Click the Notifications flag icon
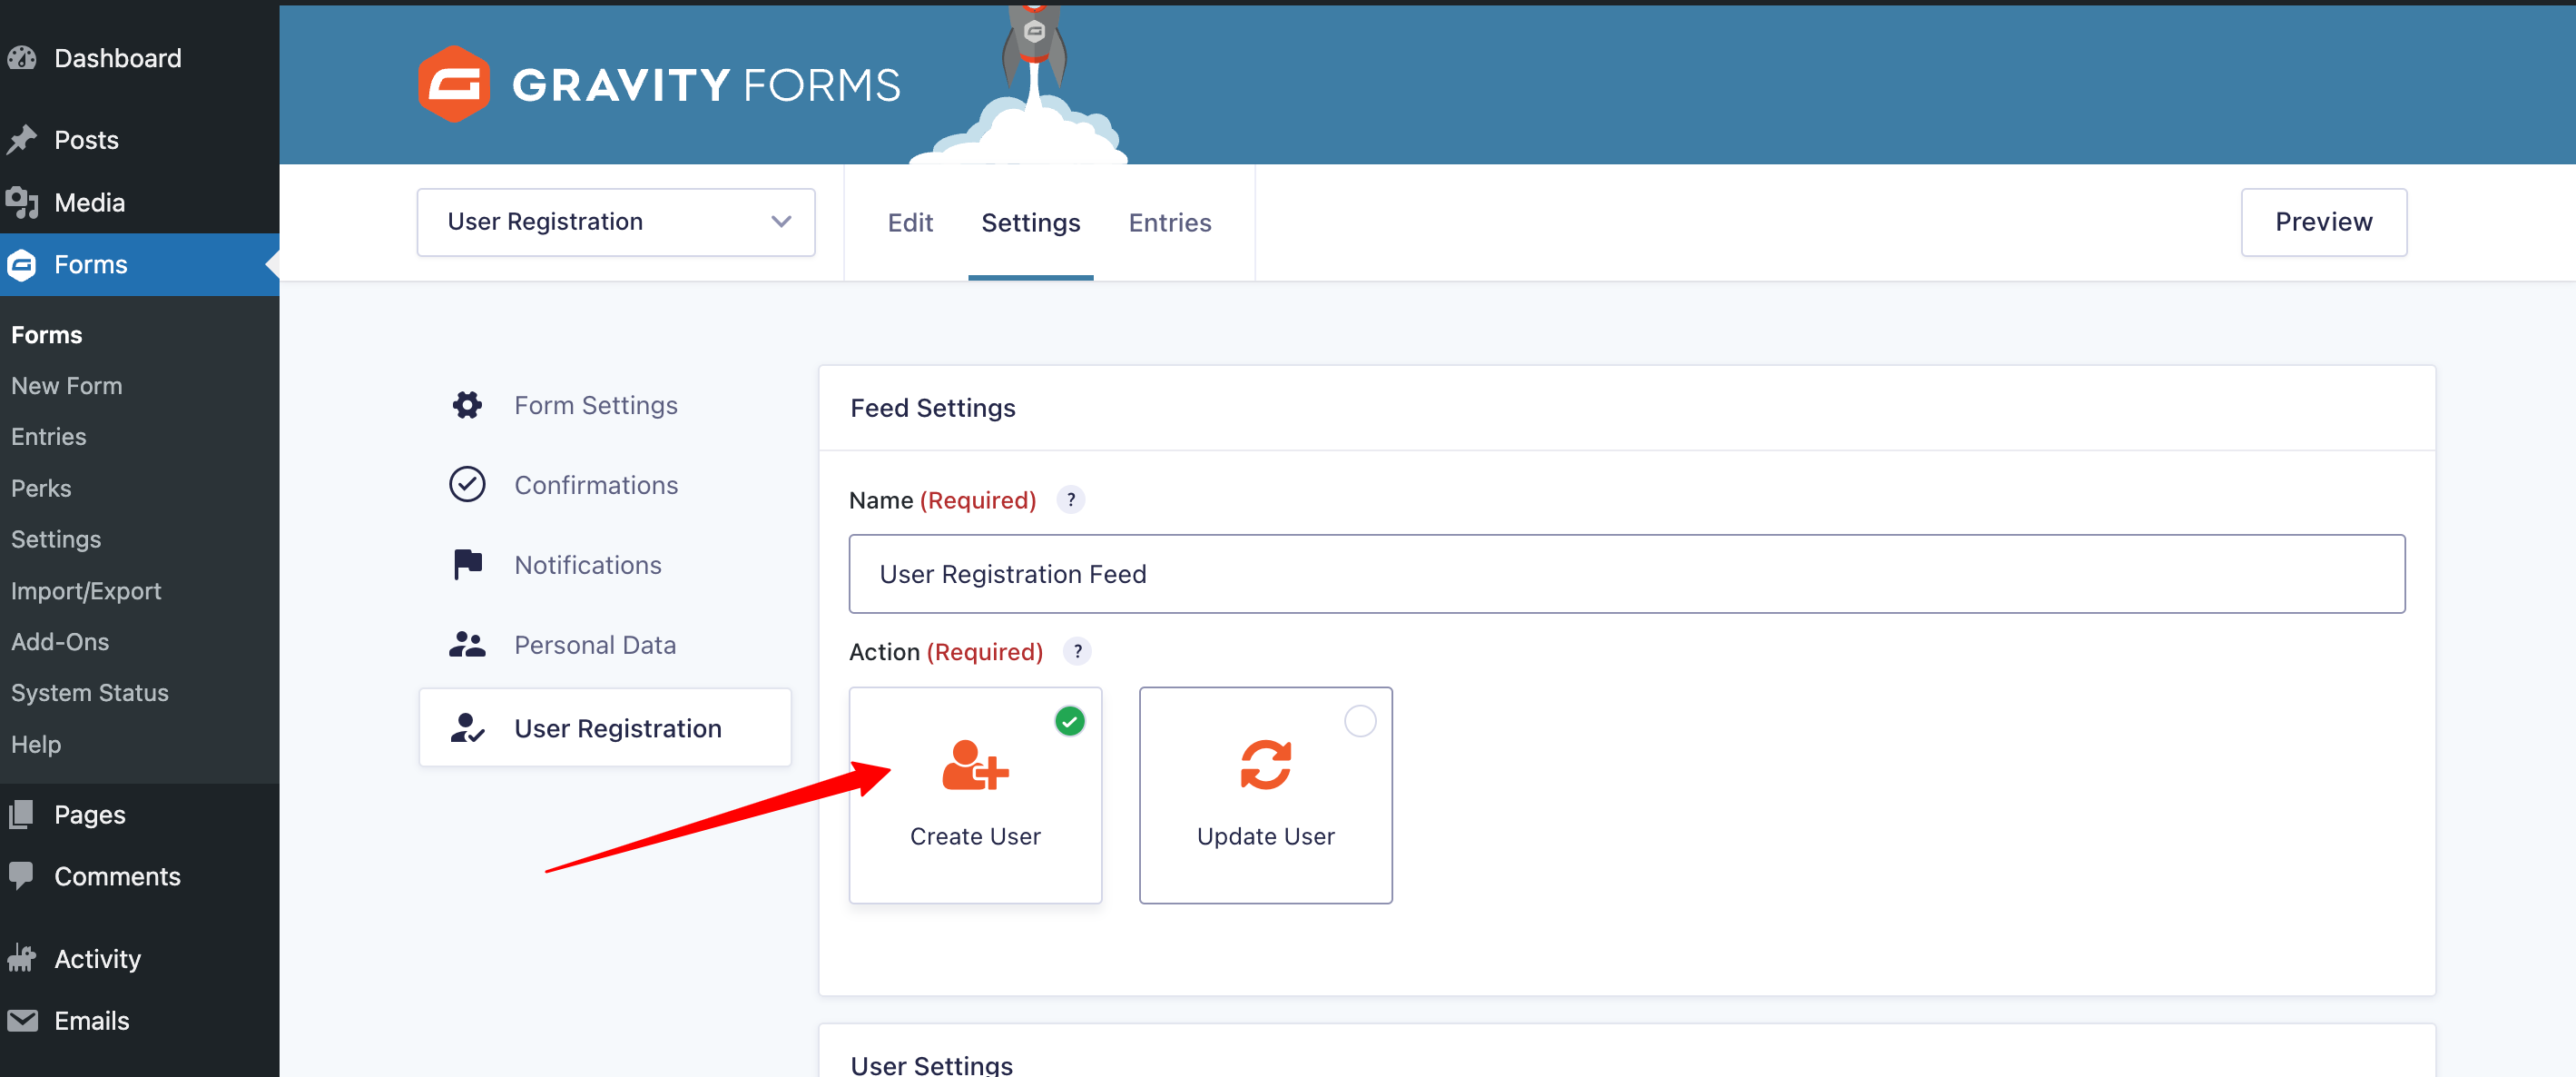Screen dimensions: 2576x1077 coord(467,565)
